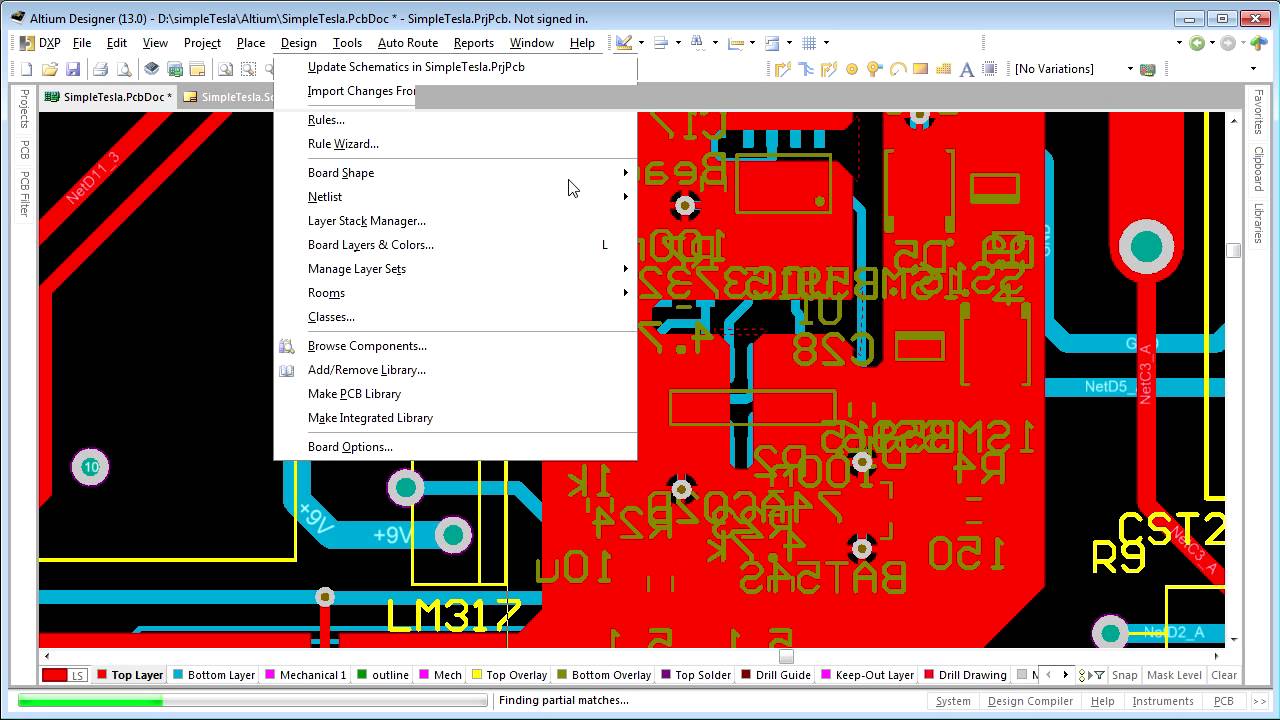Click the Clear button at bottom right
This screenshot has width=1280, height=720.
tap(1224, 675)
